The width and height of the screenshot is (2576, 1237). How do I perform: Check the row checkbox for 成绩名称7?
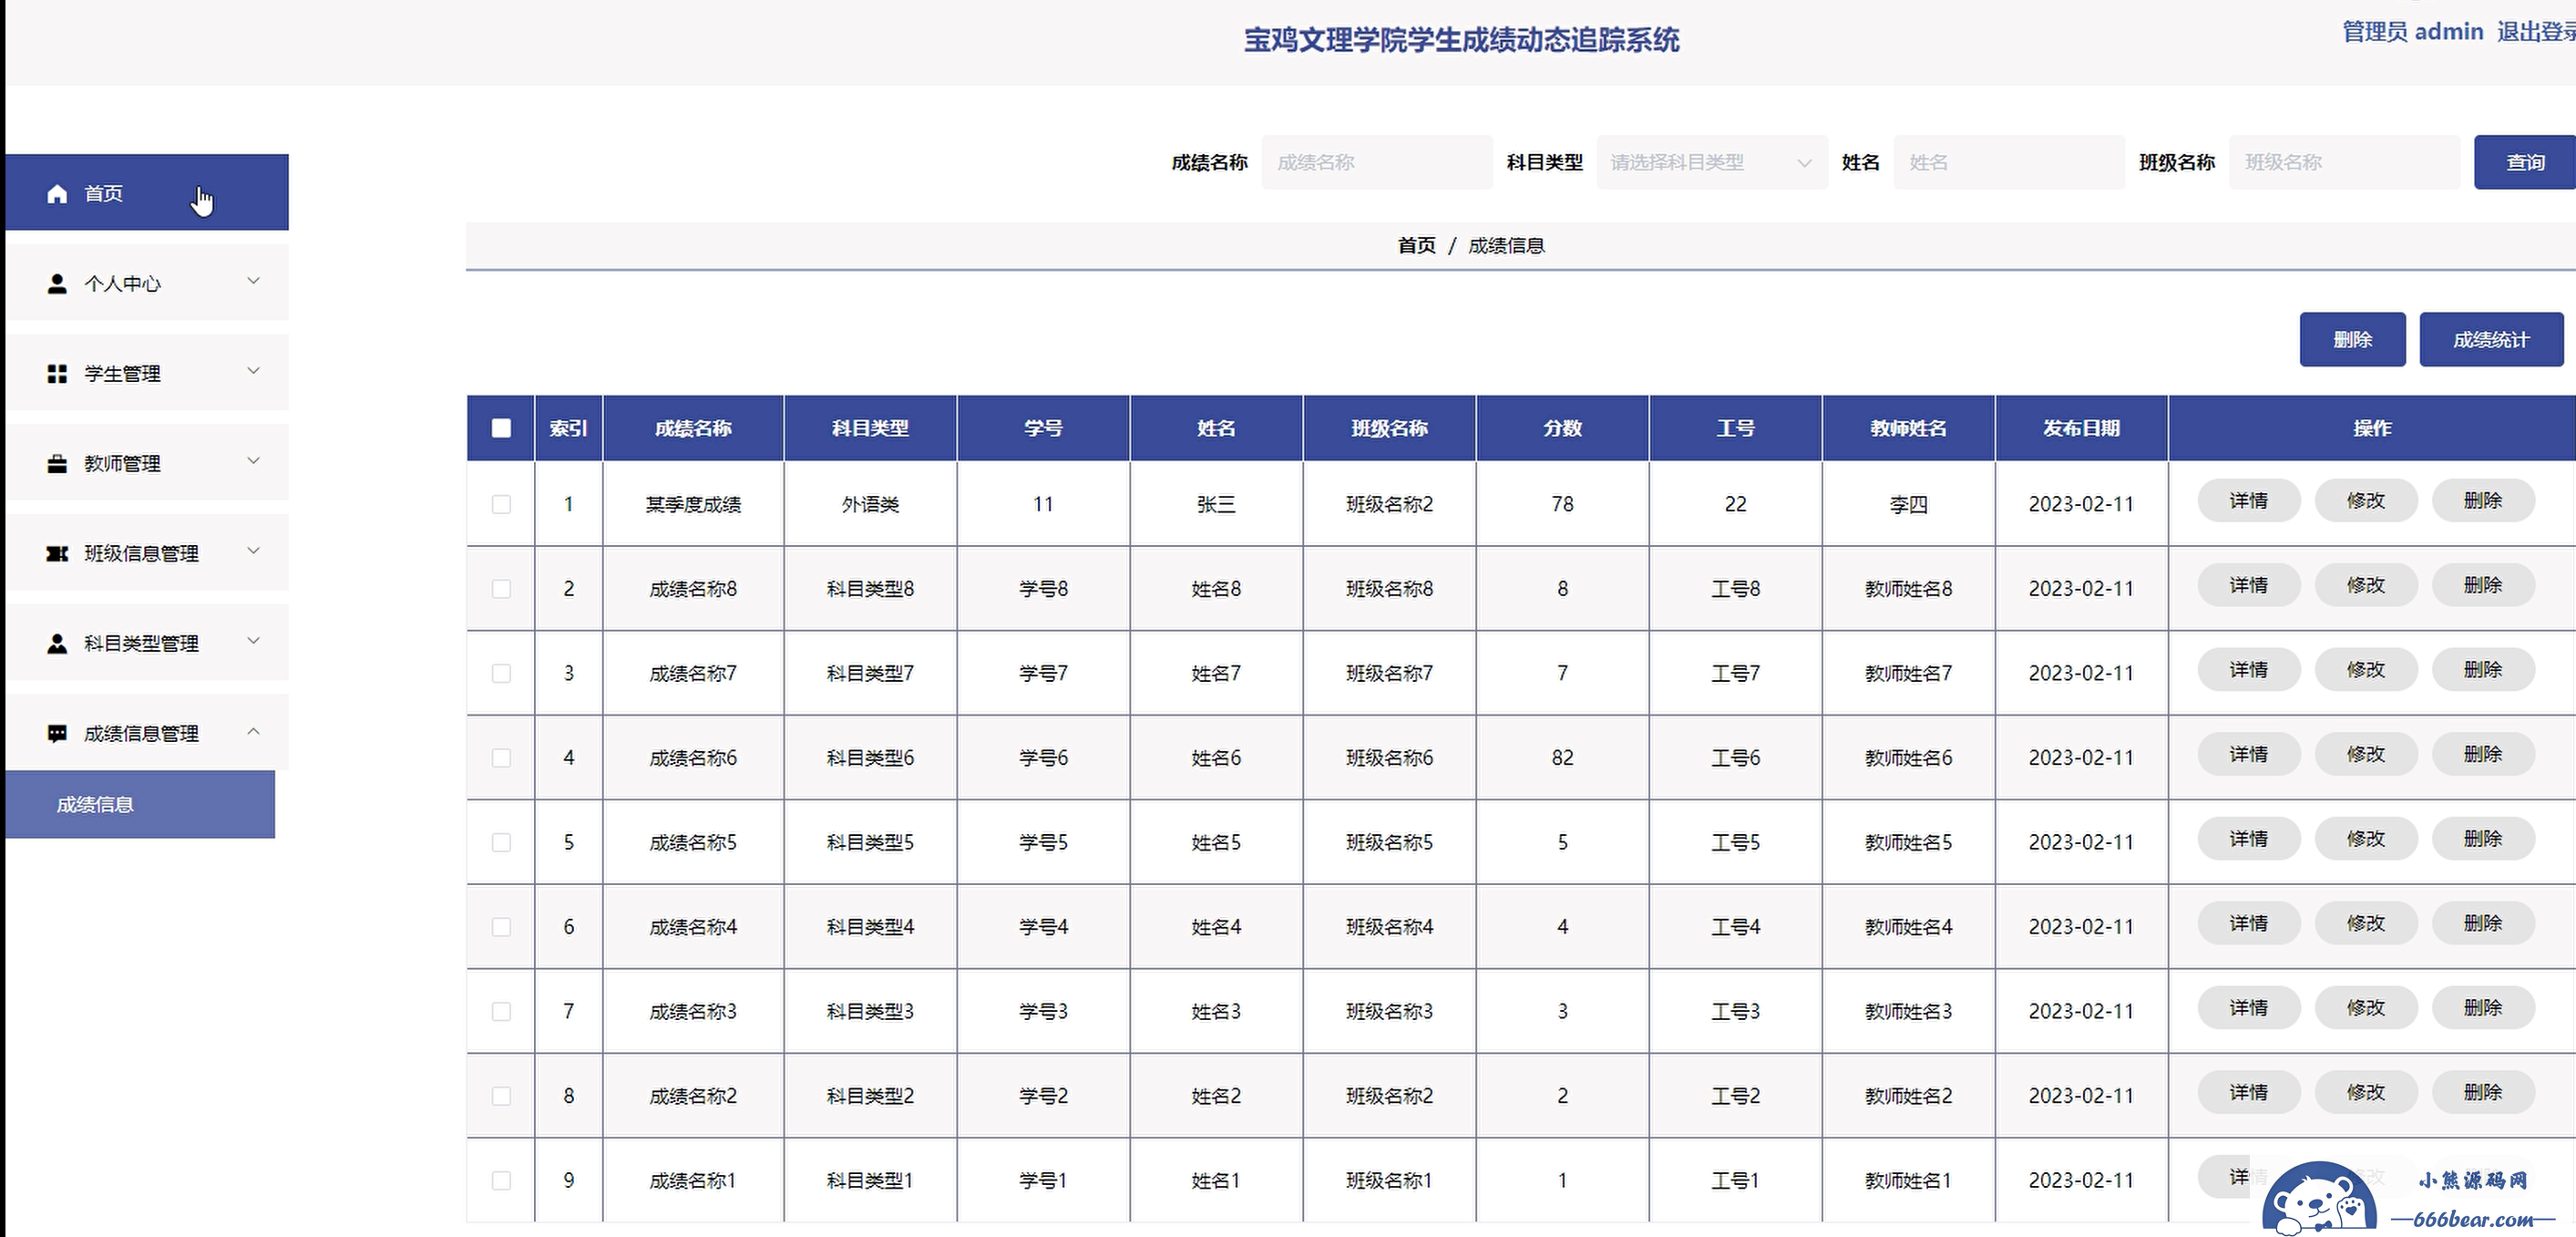click(501, 673)
